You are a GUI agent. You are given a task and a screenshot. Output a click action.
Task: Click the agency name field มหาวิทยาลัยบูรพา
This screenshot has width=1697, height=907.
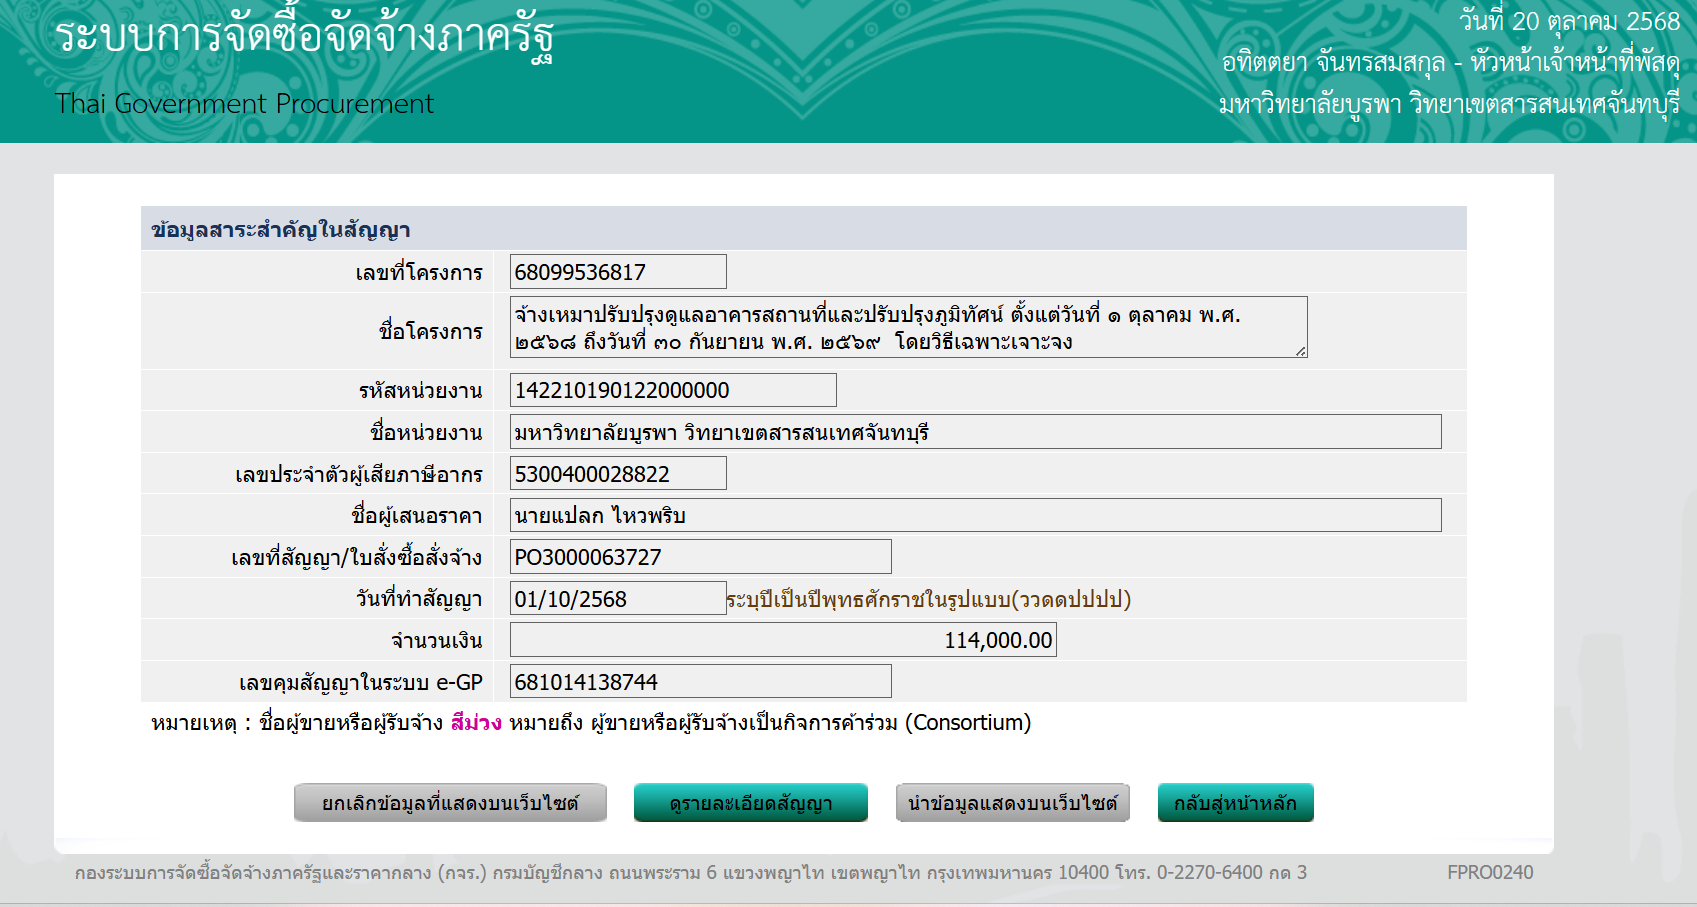[975, 432]
